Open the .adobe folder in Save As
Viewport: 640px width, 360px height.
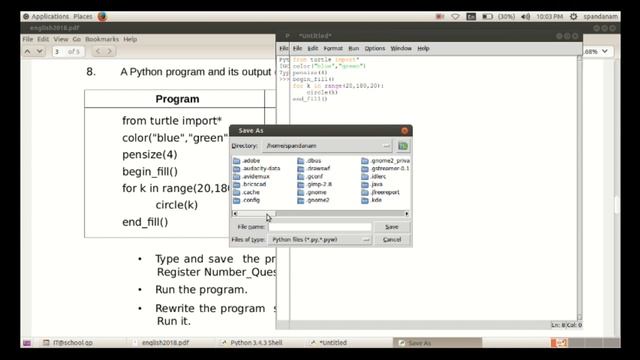(247, 161)
